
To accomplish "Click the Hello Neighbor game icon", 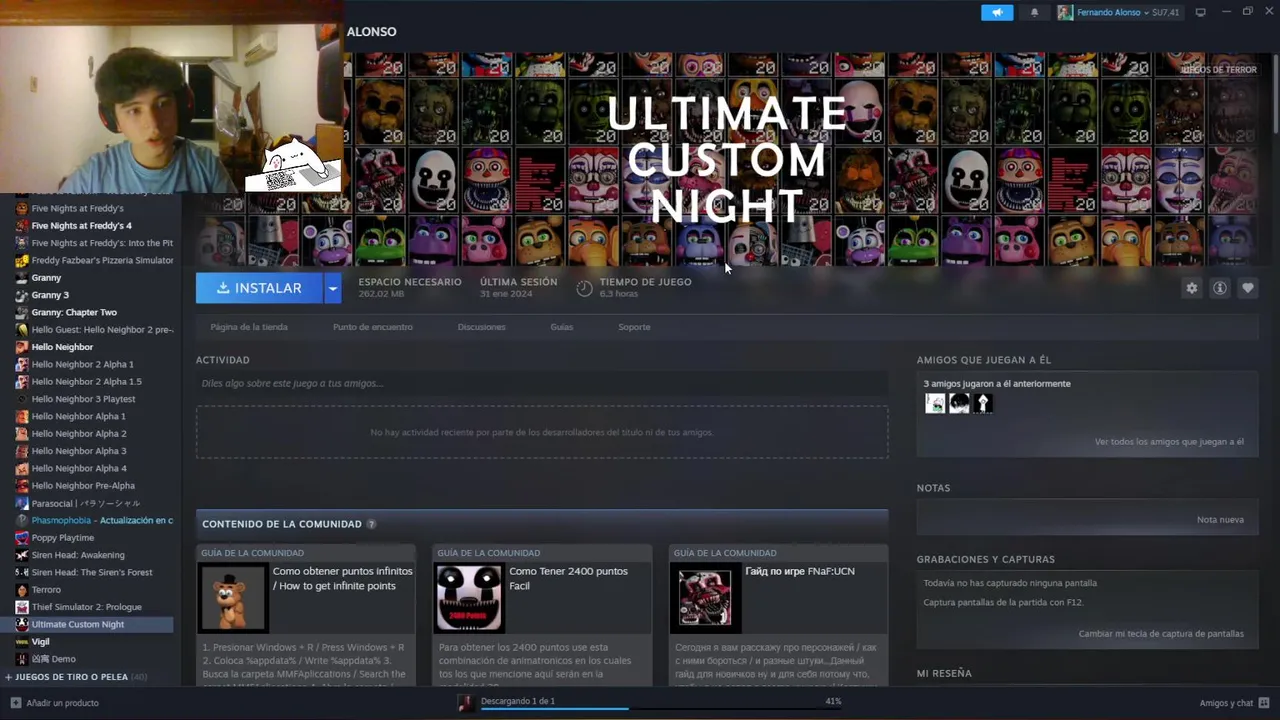I will tap(22, 347).
